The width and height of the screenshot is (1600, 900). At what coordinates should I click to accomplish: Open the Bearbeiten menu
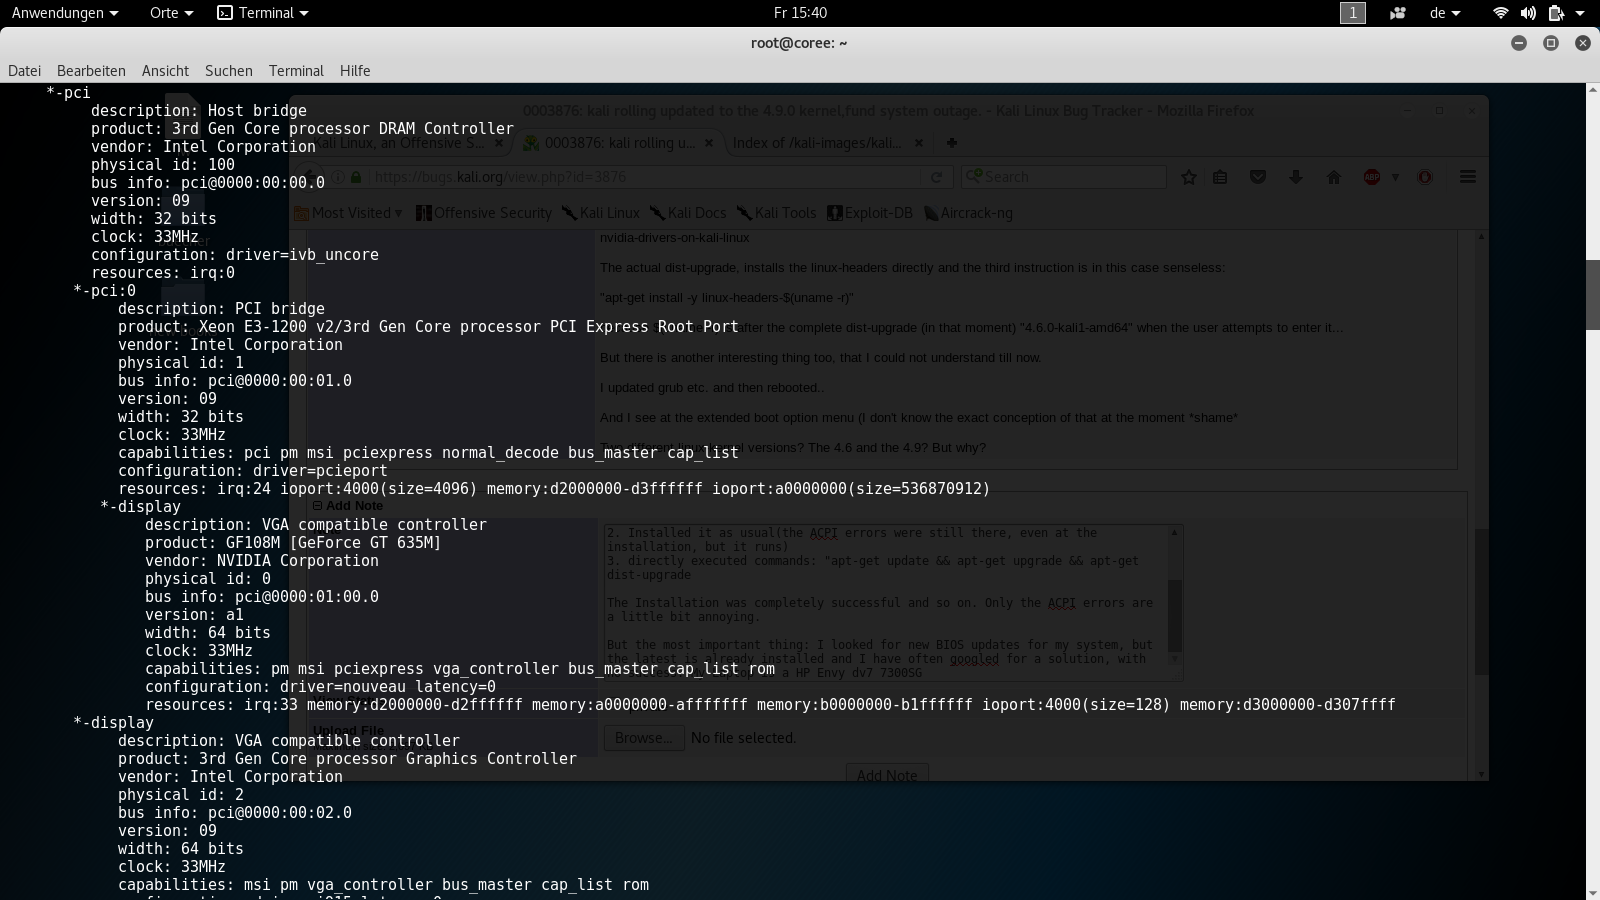coord(91,71)
